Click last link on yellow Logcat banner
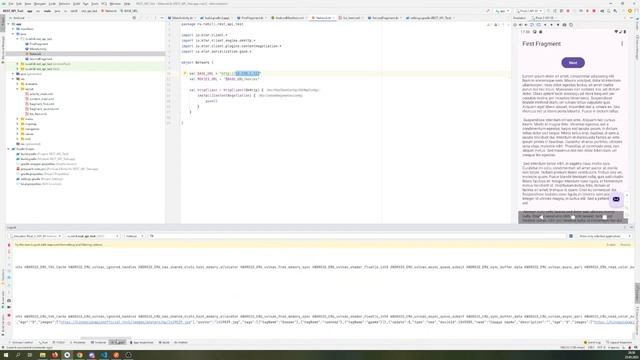This screenshot has width=640, height=360. pyautogui.click(x=625, y=245)
